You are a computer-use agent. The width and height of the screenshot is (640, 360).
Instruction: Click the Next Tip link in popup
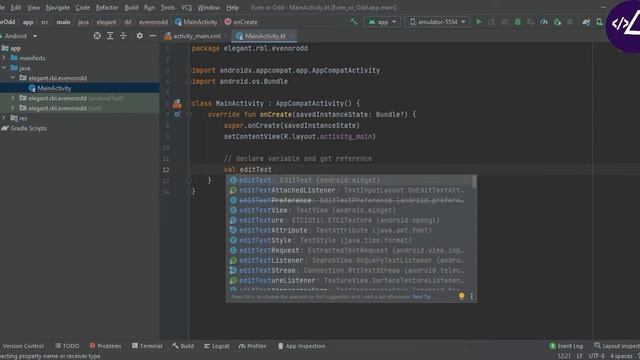(421, 297)
